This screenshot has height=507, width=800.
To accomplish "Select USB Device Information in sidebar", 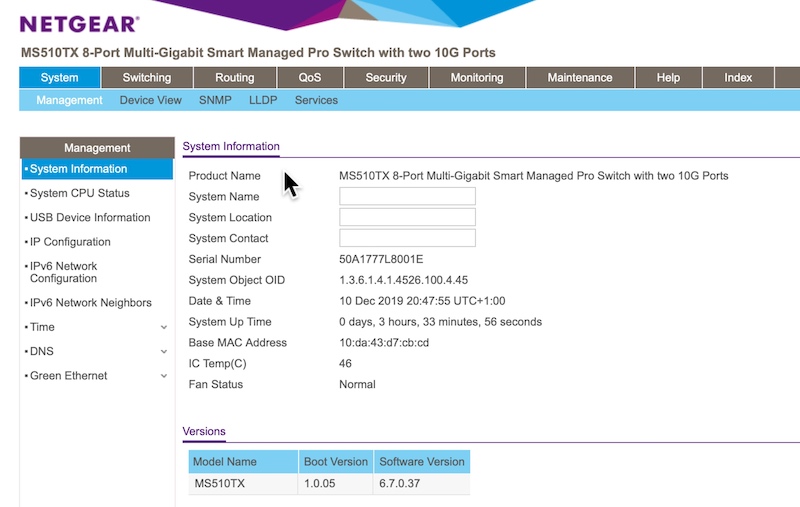I will 90,217.
